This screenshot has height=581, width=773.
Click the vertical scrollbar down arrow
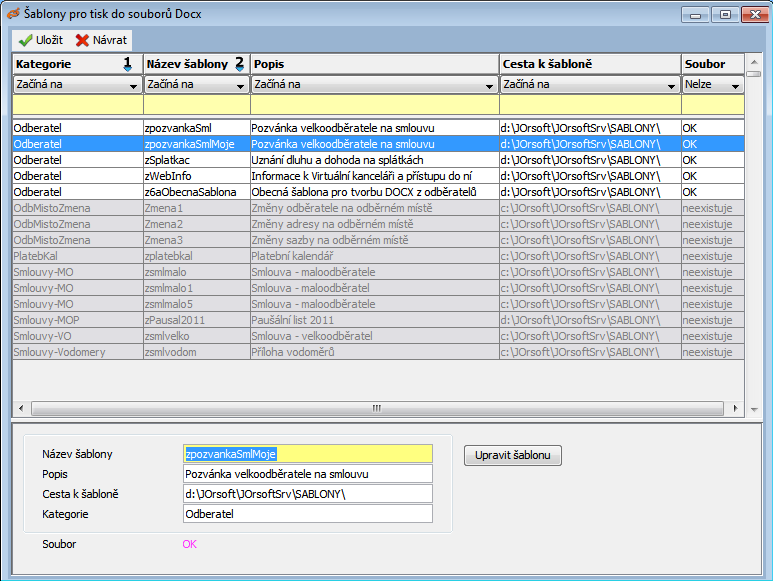click(x=753, y=409)
